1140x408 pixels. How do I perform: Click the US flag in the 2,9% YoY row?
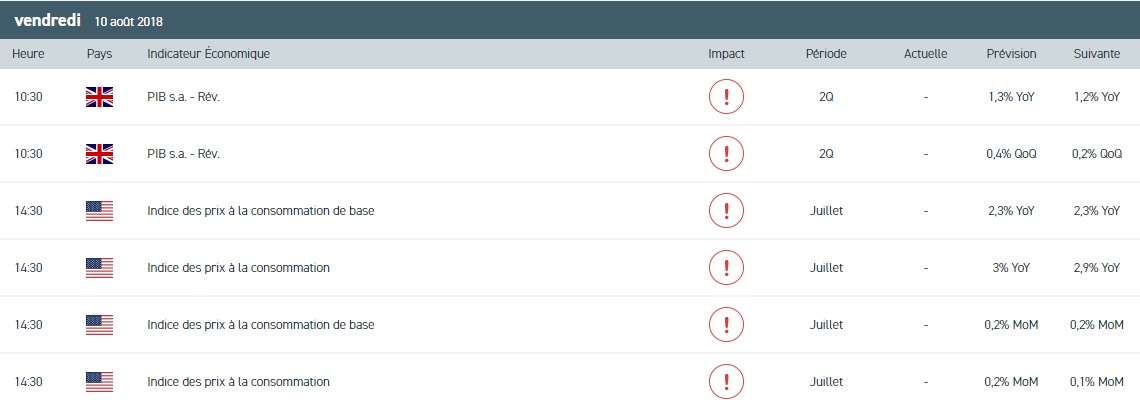point(99,268)
